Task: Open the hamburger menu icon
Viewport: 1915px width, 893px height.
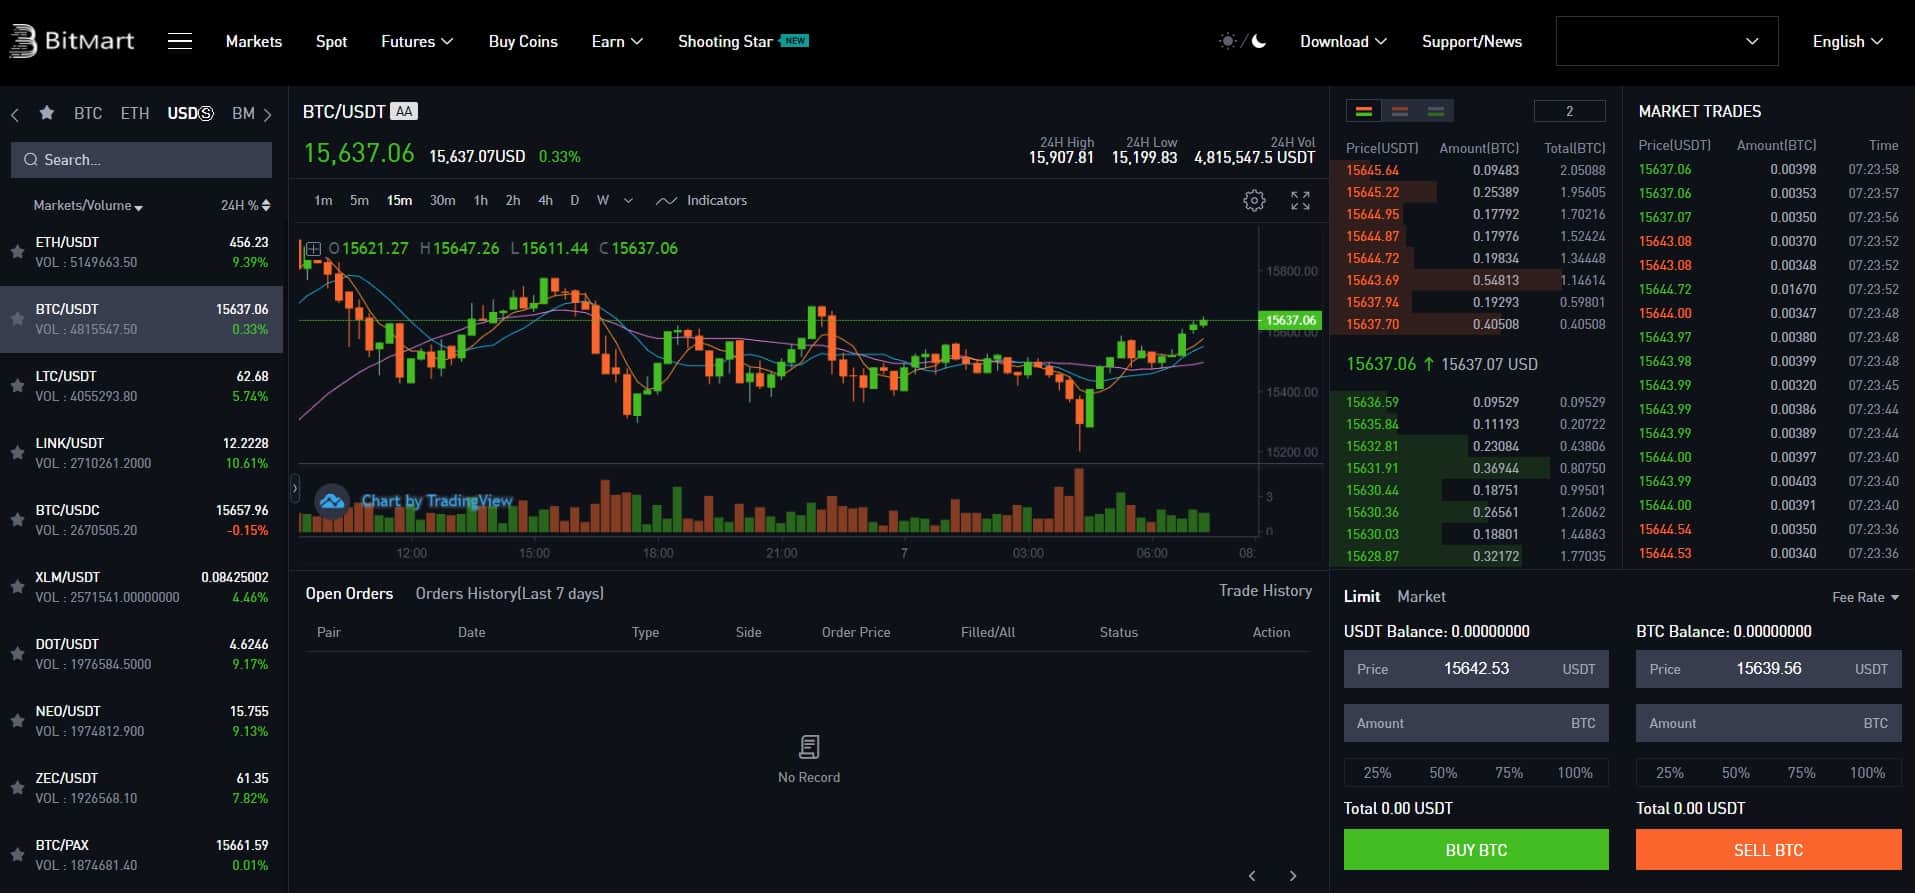Action: (180, 41)
